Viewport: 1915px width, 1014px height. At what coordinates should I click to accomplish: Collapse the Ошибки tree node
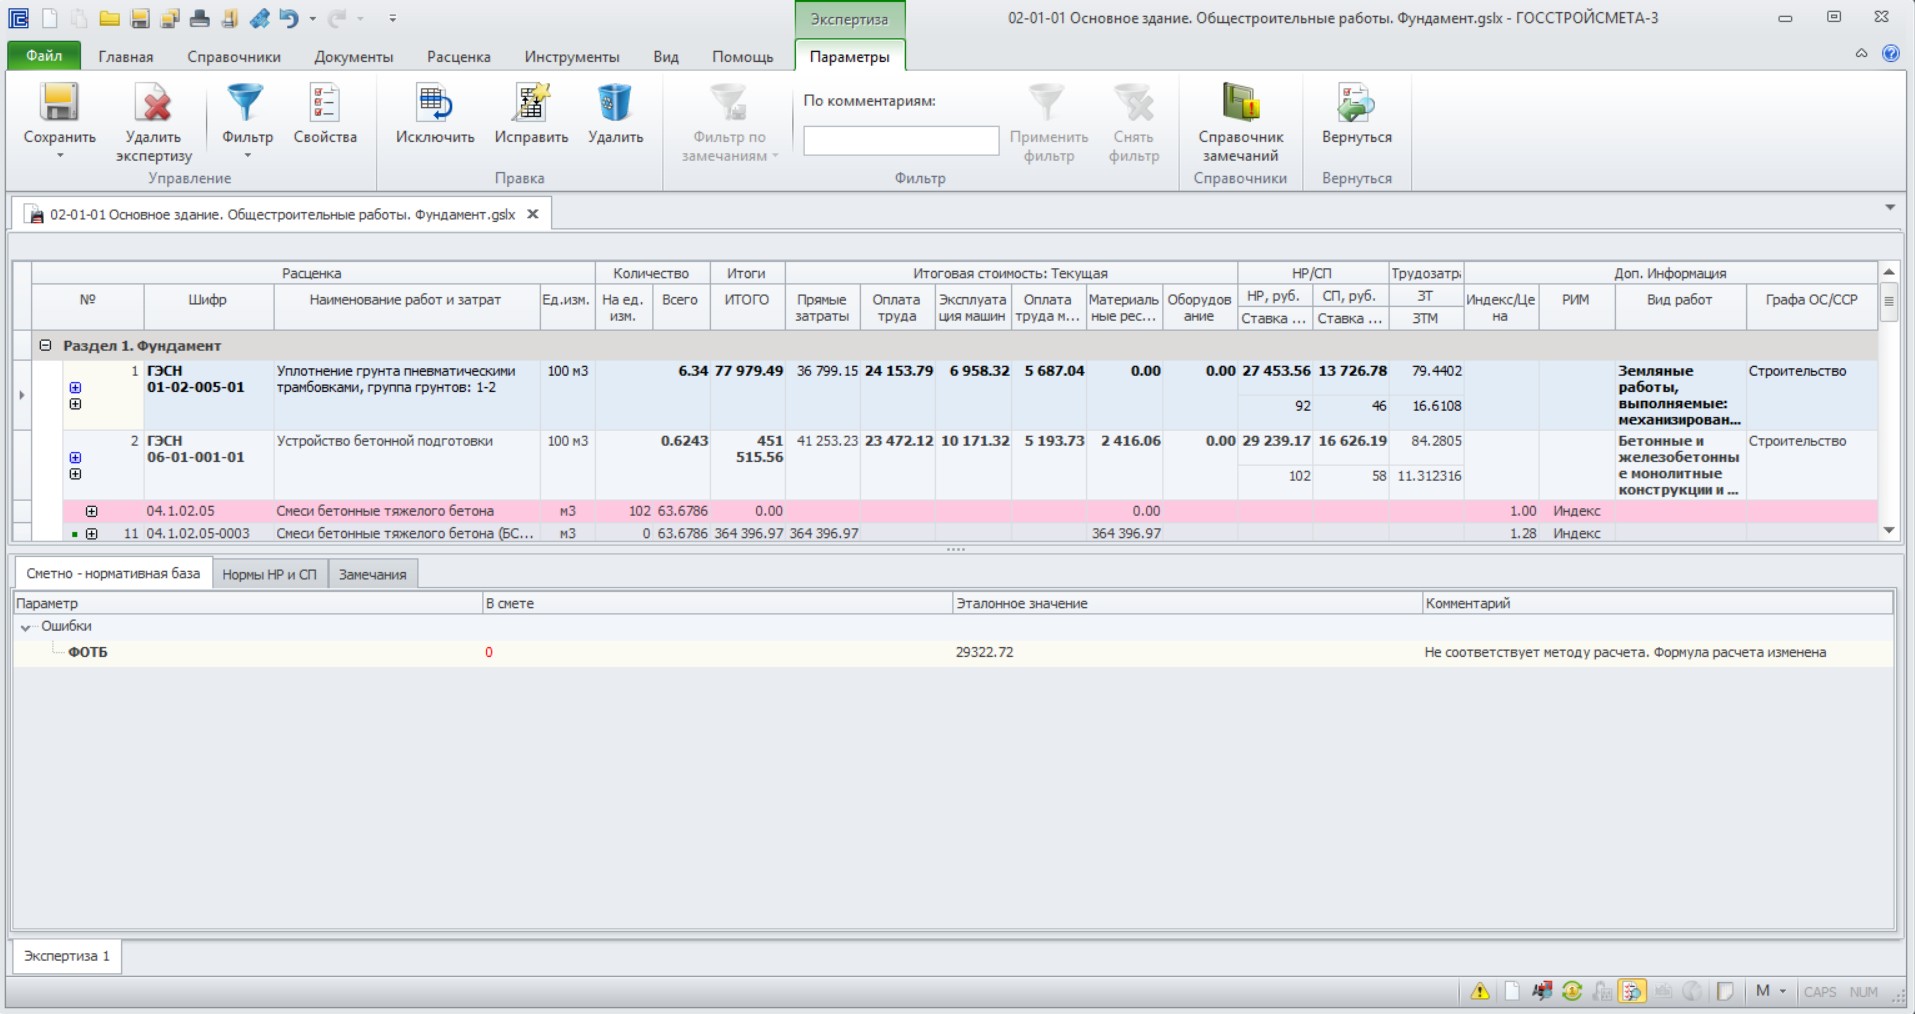[x=26, y=627]
